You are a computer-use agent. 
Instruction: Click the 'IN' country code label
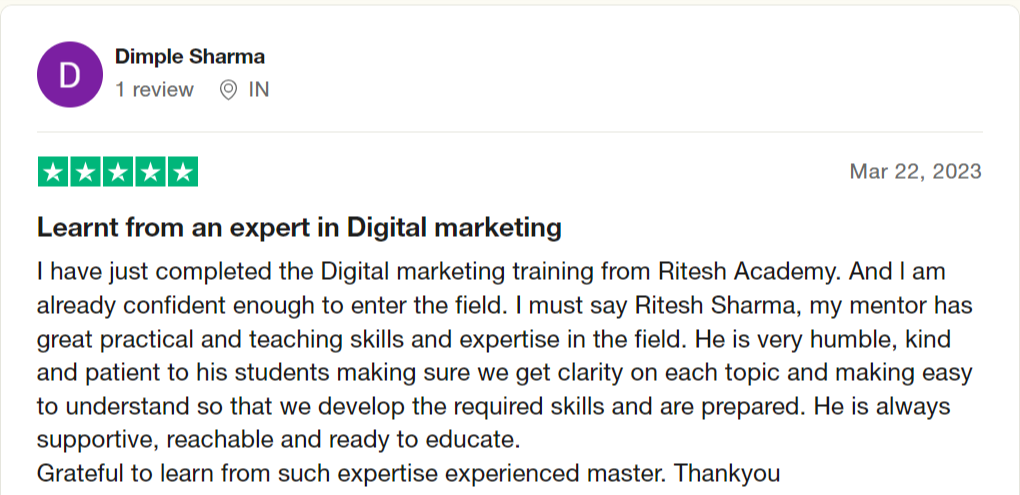coord(259,90)
